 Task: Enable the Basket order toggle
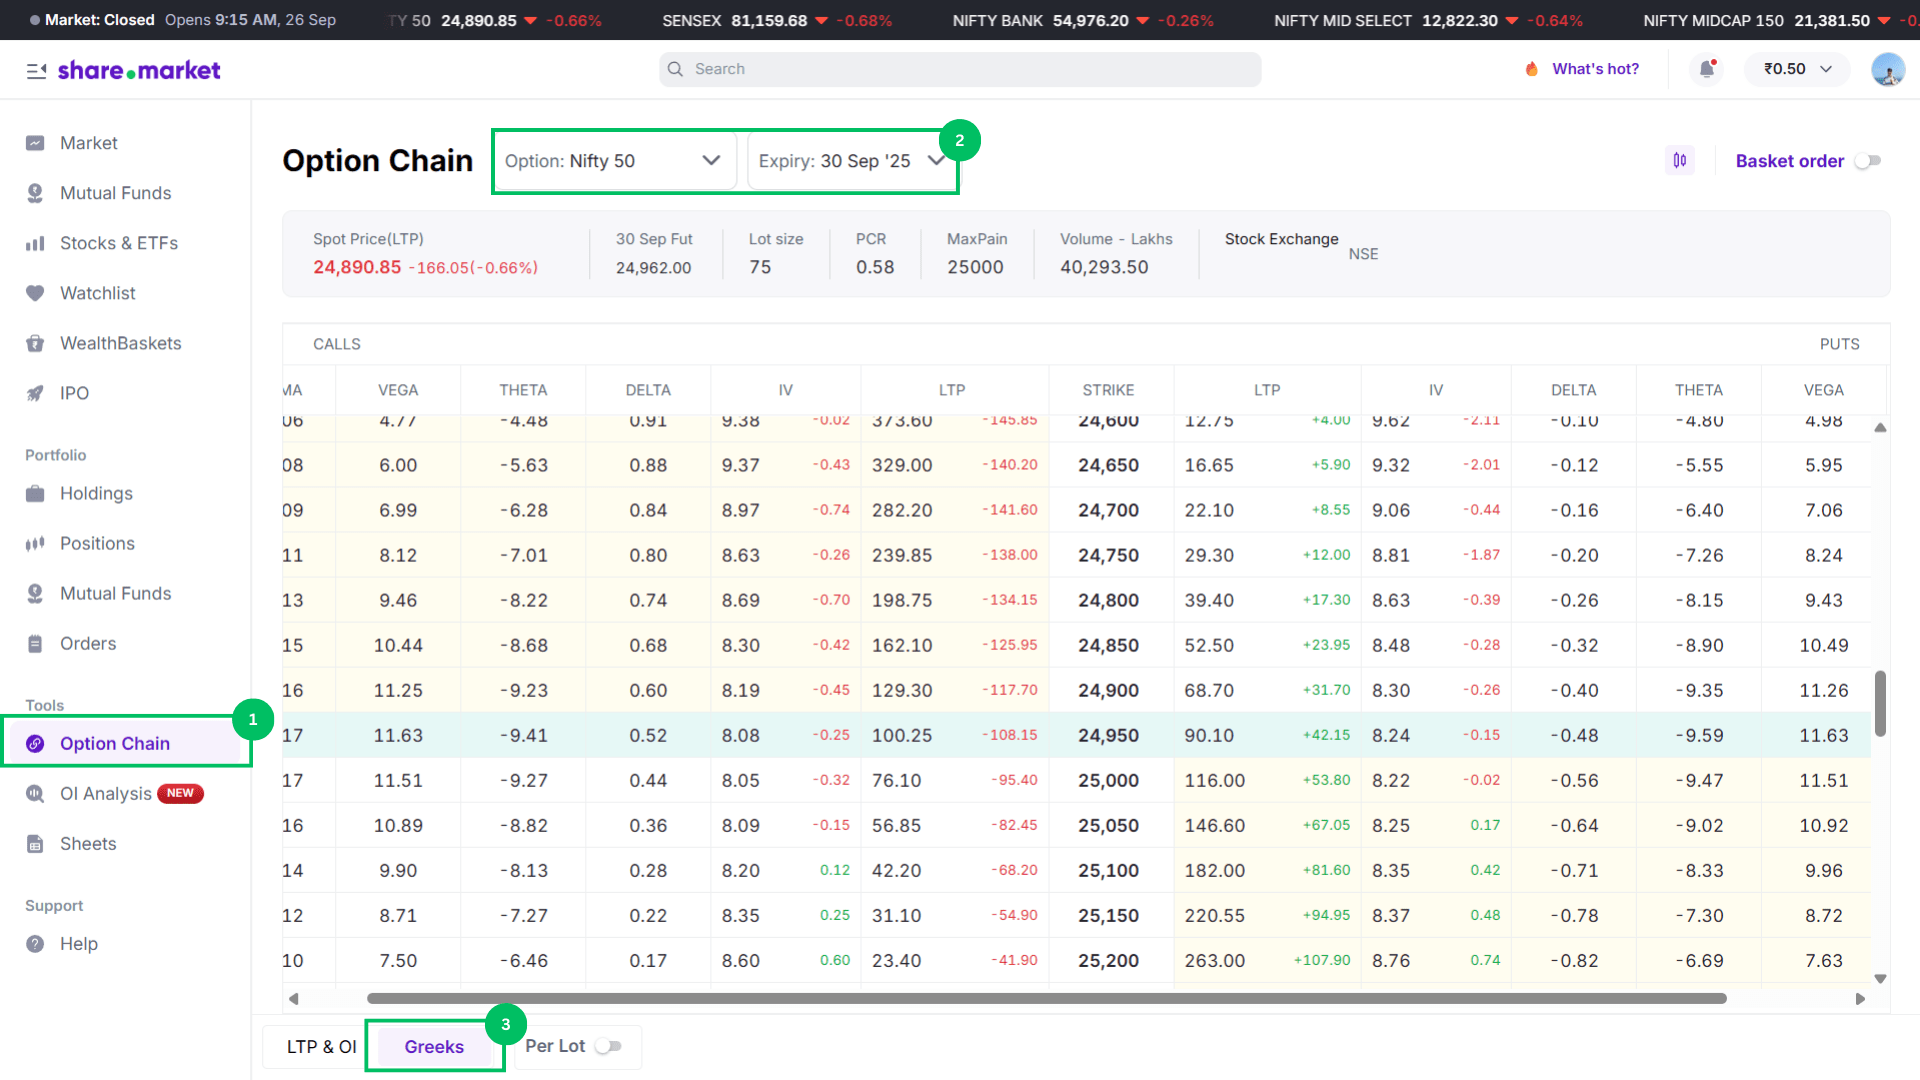(x=1867, y=161)
